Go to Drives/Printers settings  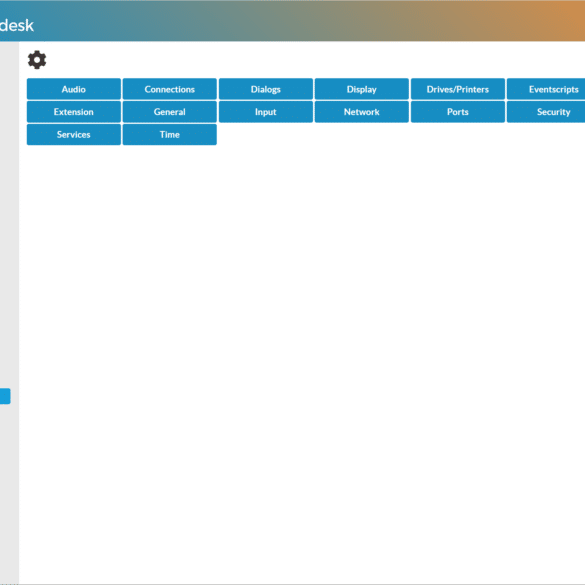pos(458,89)
